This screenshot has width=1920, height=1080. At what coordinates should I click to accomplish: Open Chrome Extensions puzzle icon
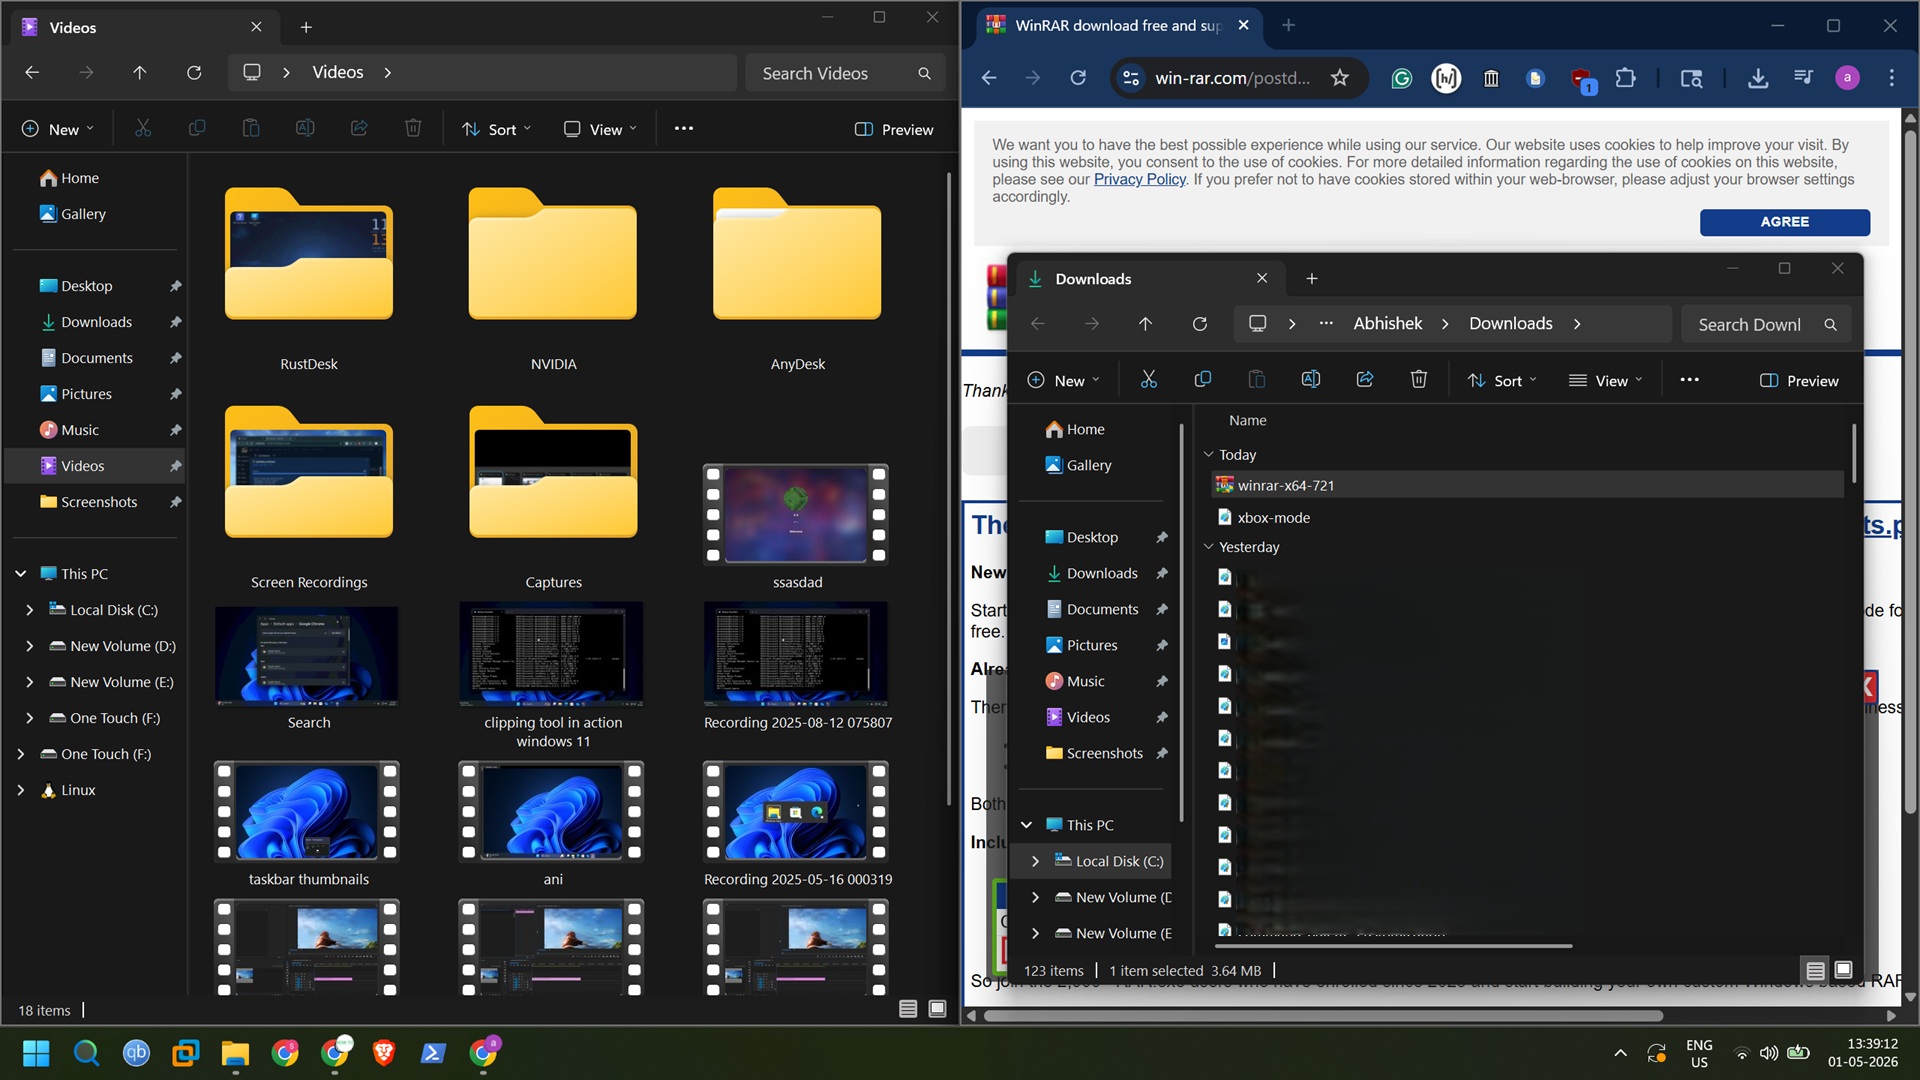coord(1626,78)
